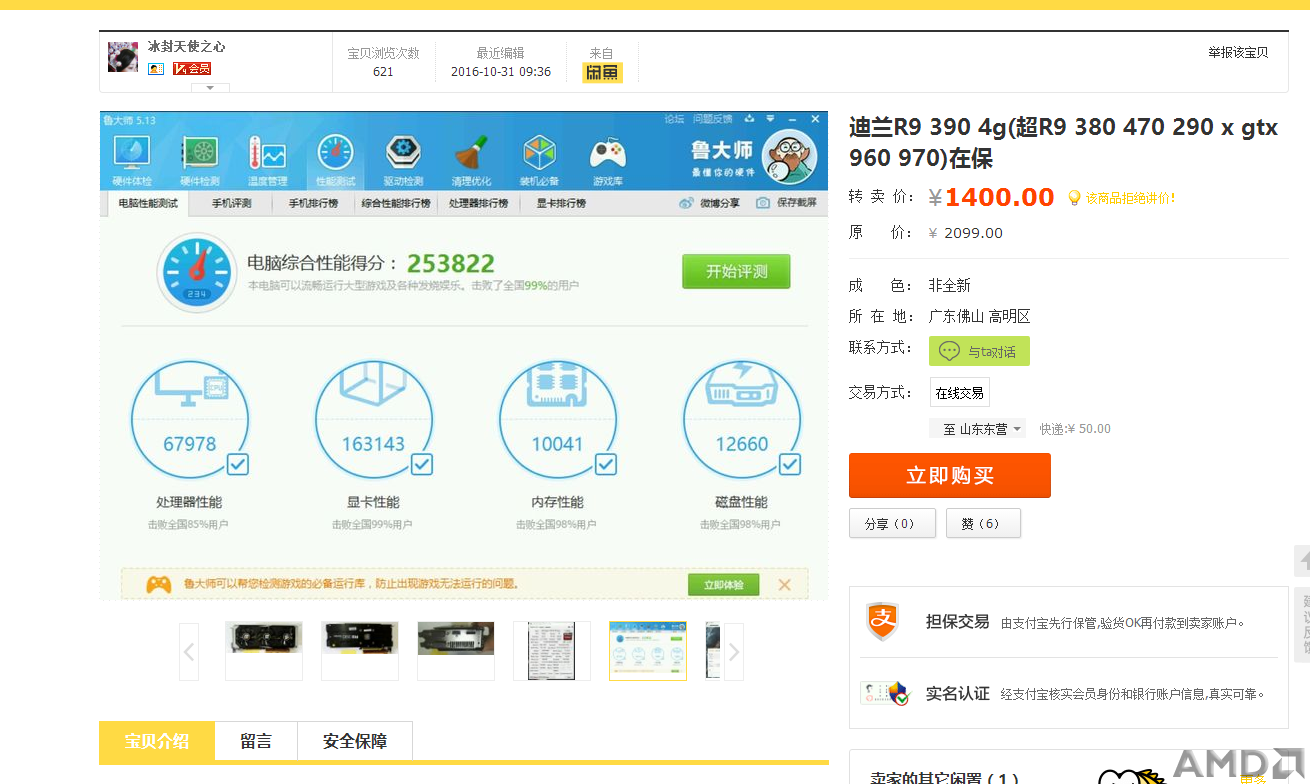Open the 留言 comments tab
The height and width of the screenshot is (784, 1310).
click(x=256, y=742)
